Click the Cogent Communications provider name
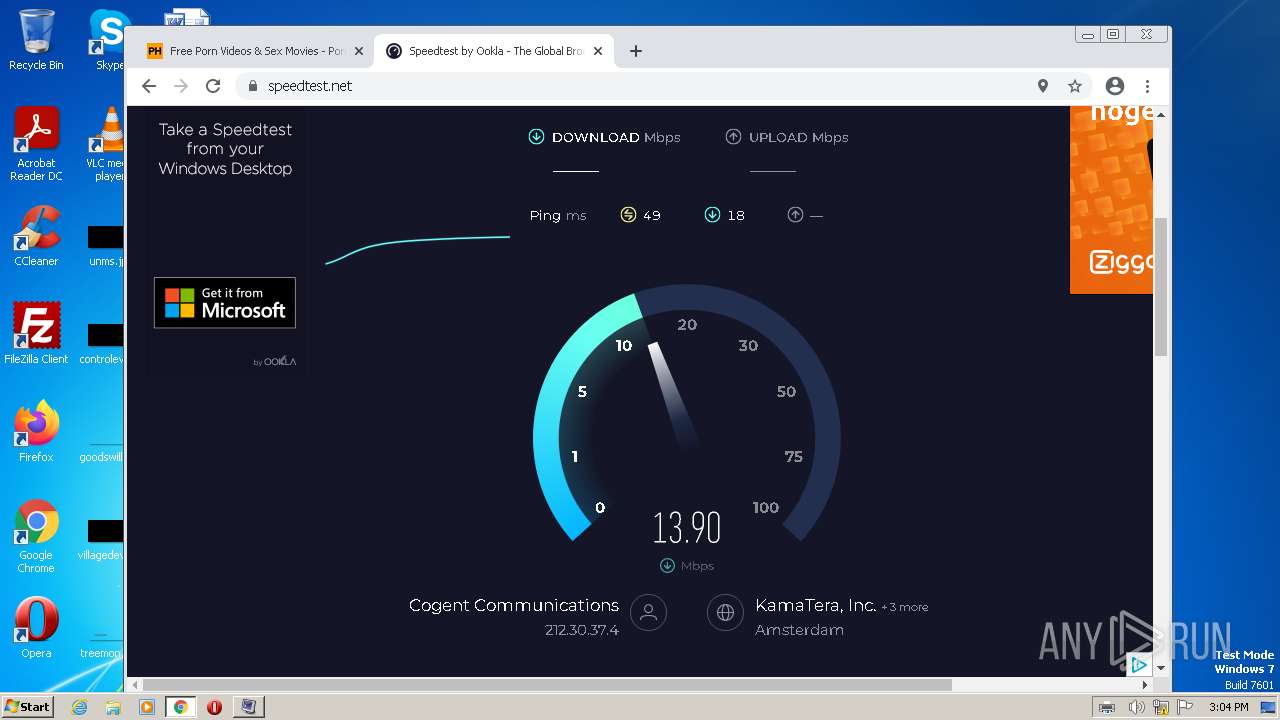1280x720 pixels. [514, 605]
